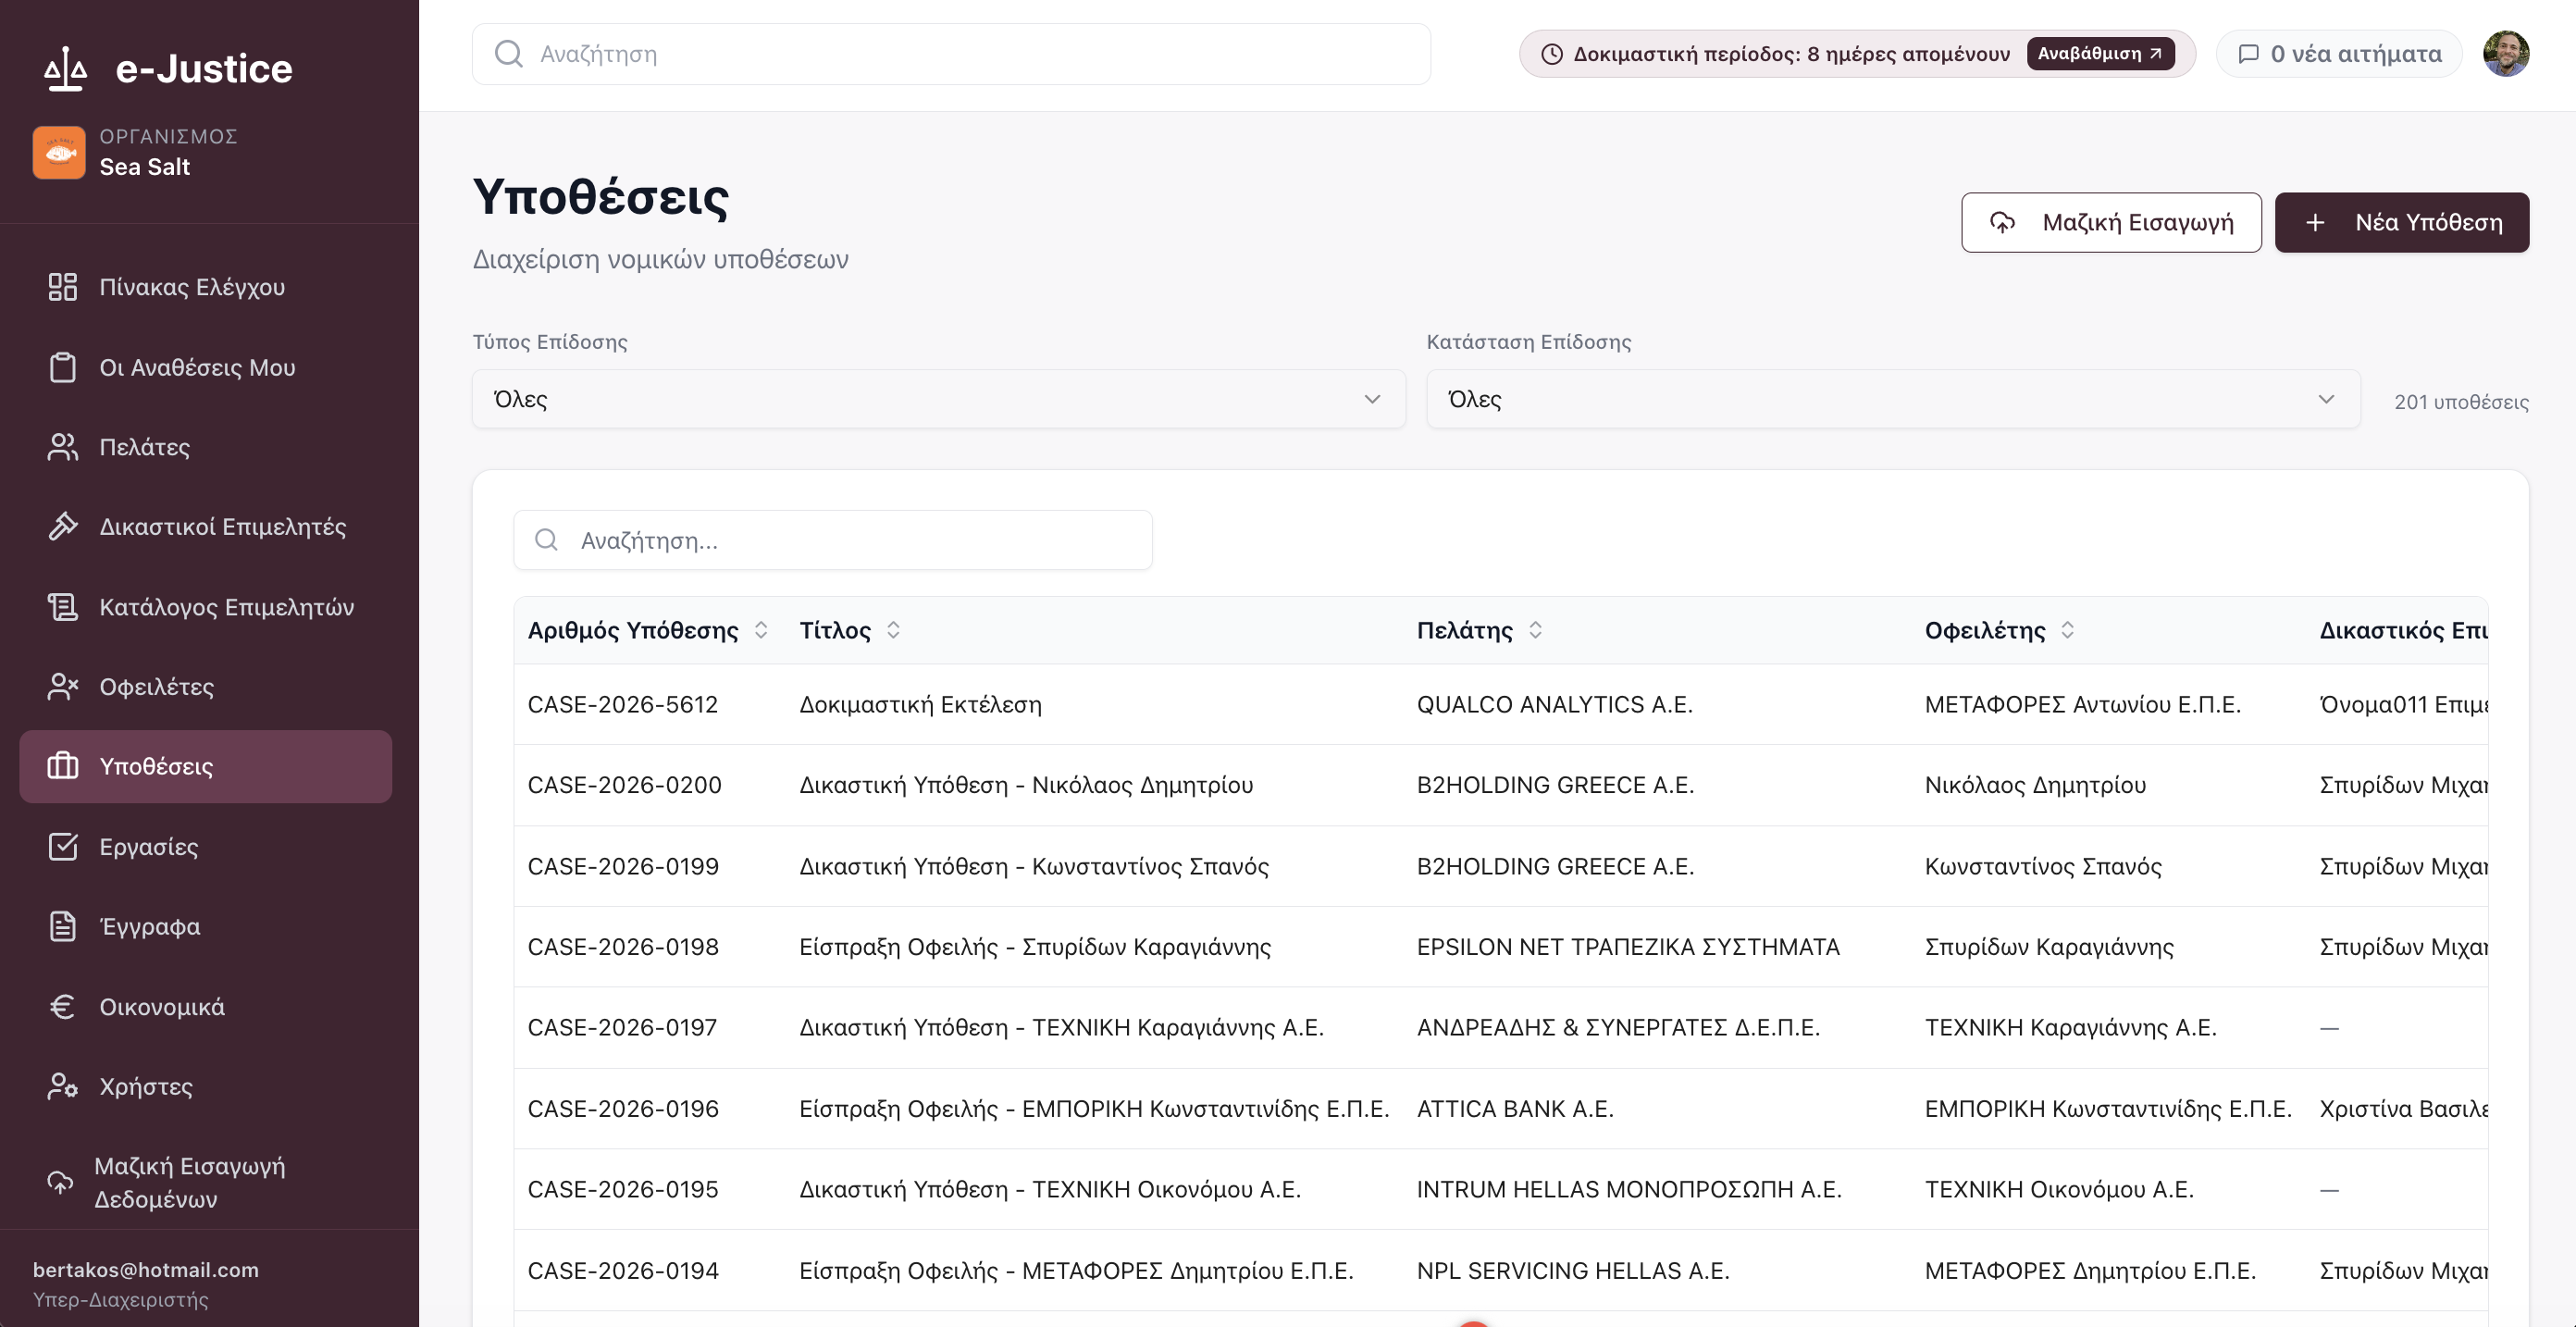The height and width of the screenshot is (1327, 2576).
Task: Click the table Αναζήτηση... search field
Action: click(833, 541)
